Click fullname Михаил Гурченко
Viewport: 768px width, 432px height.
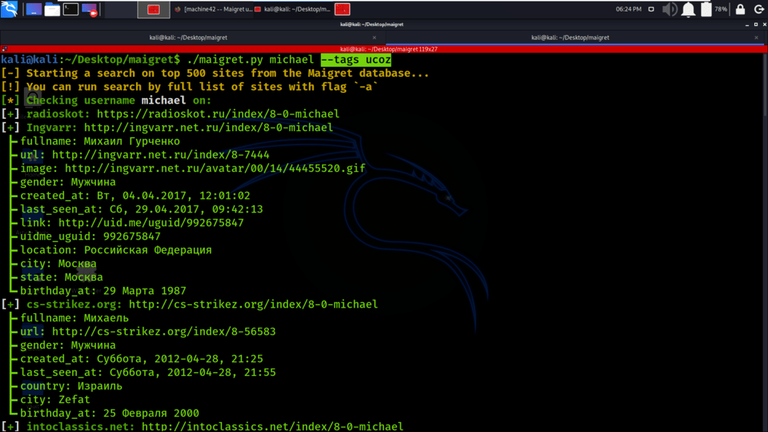[x=100, y=142]
